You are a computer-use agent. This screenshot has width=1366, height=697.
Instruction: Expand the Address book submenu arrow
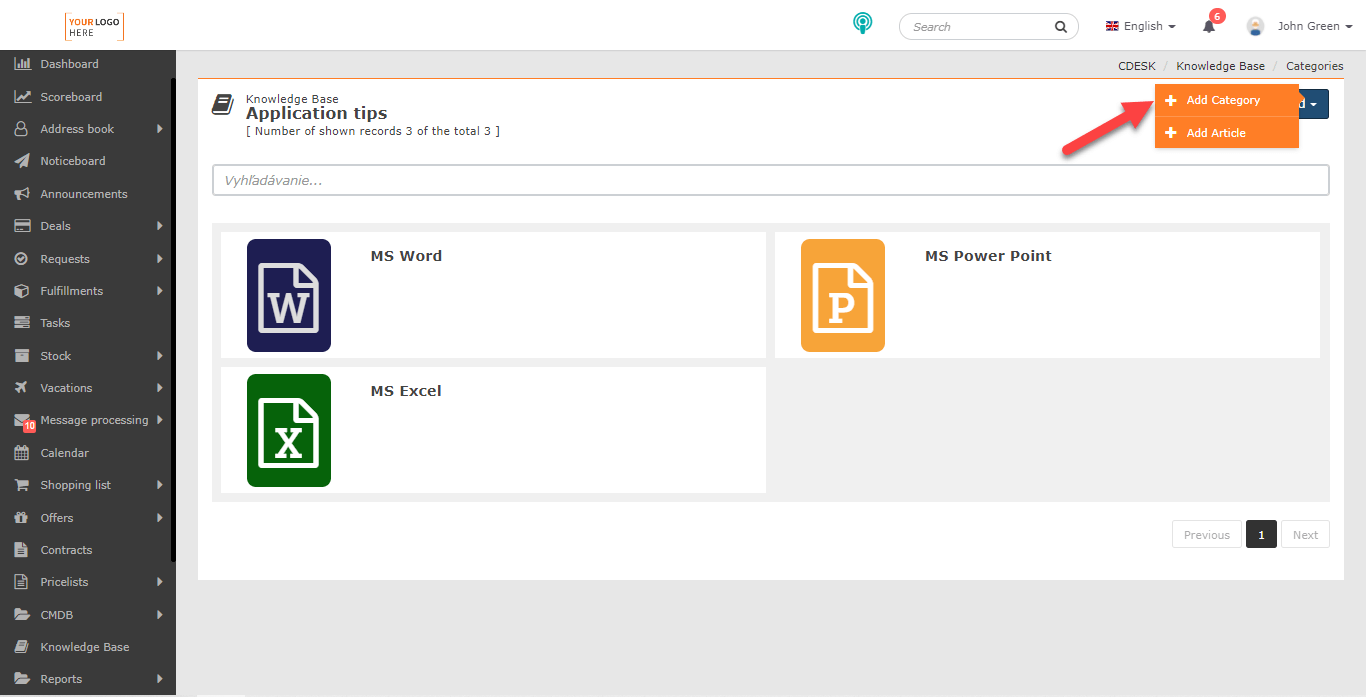(x=160, y=129)
